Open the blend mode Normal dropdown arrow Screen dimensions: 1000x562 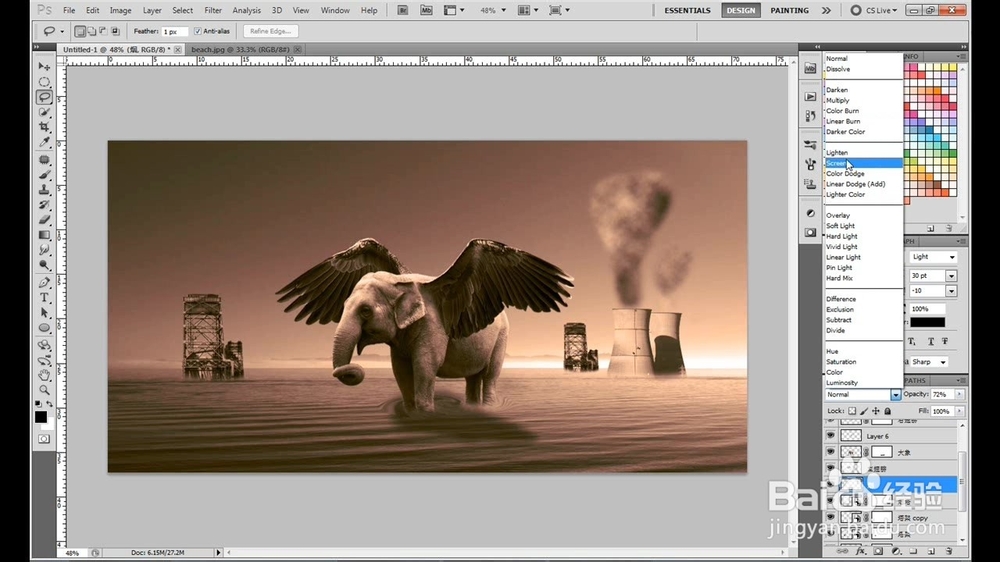tap(895, 395)
